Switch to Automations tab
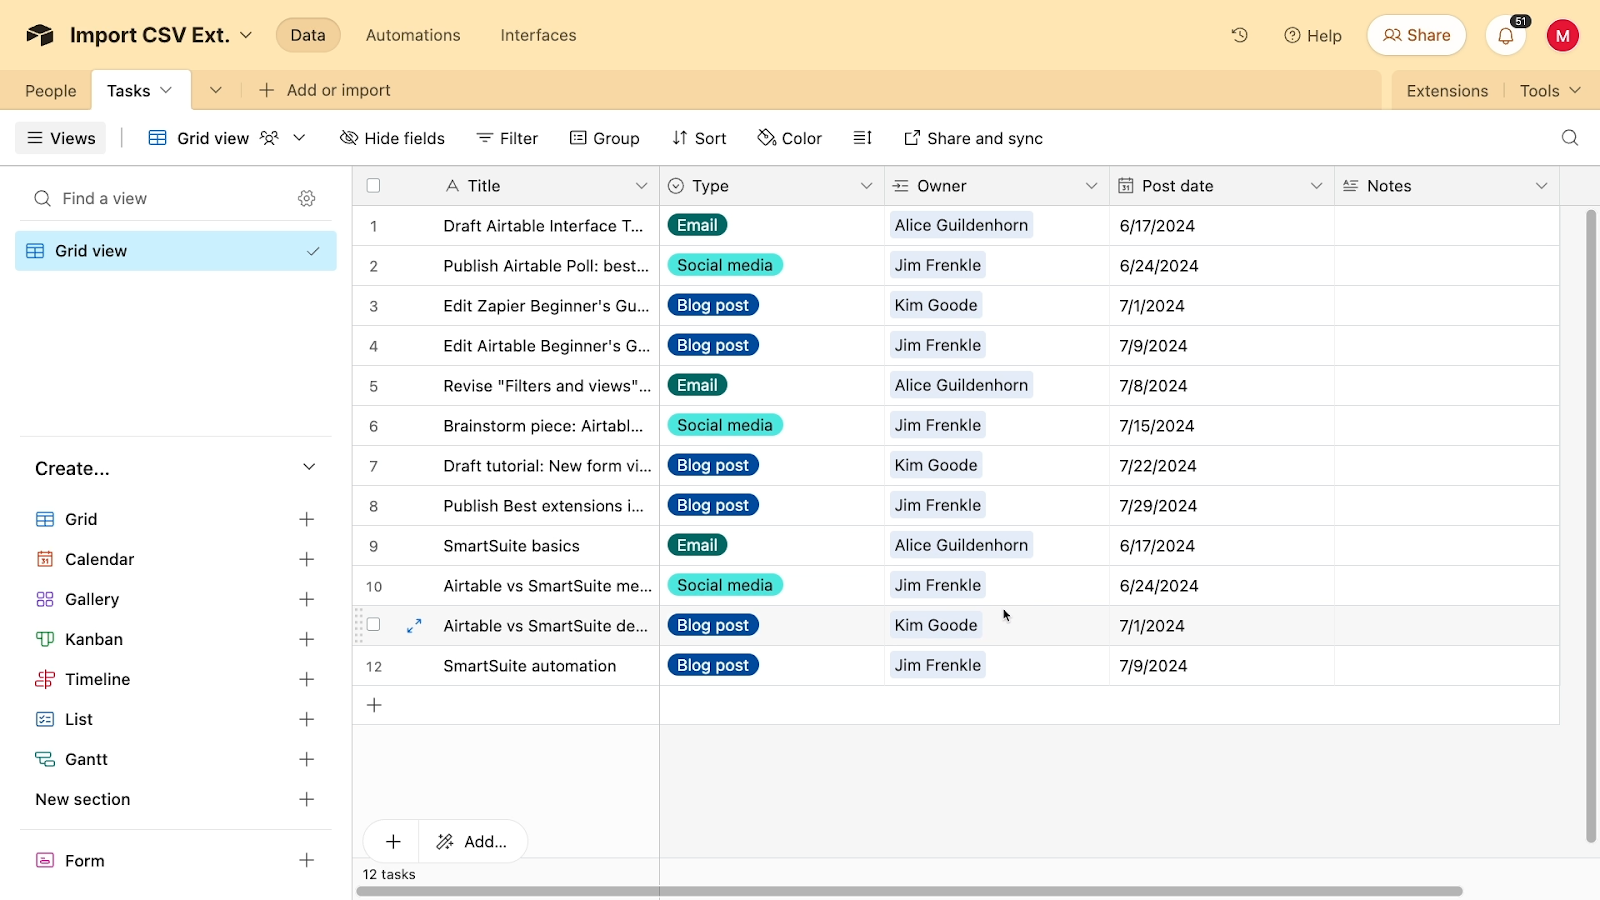Viewport: 1600px width, 900px height. (413, 35)
